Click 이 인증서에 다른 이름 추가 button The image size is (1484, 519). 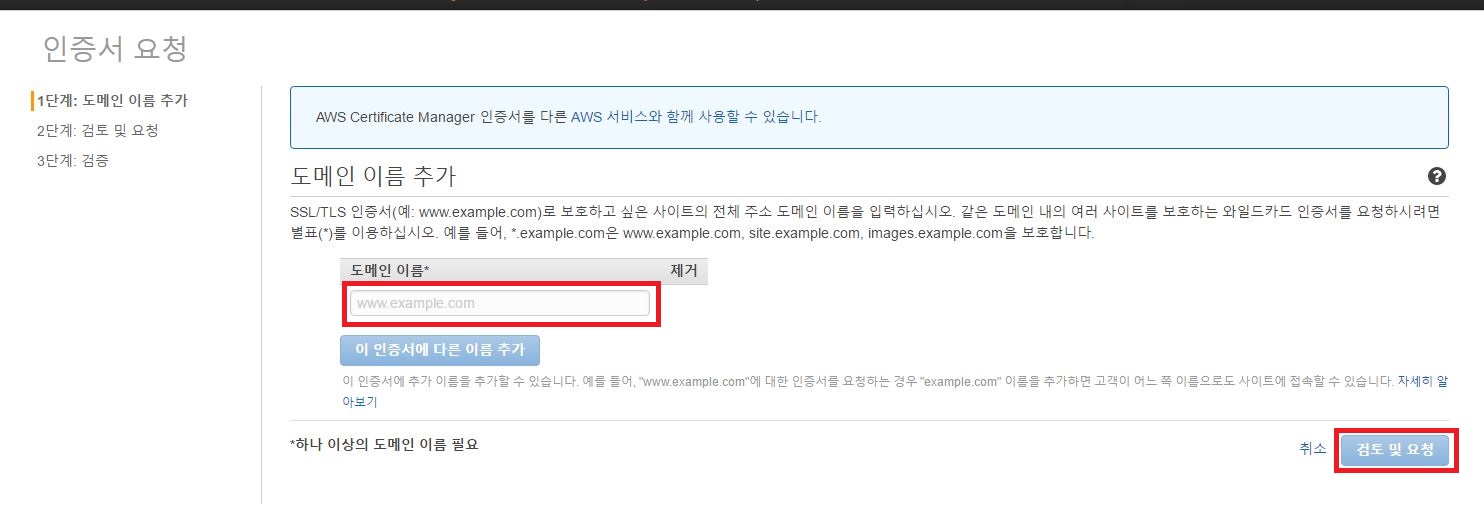point(440,350)
